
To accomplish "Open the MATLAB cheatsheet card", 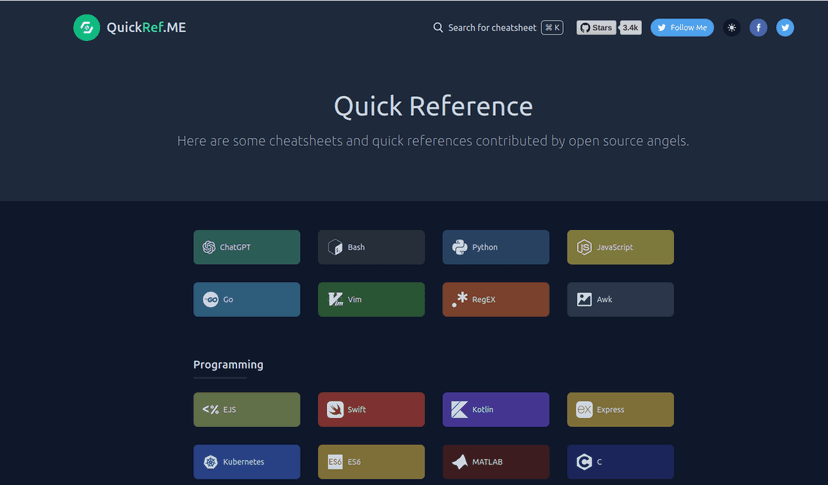I will click(x=496, y=462).
